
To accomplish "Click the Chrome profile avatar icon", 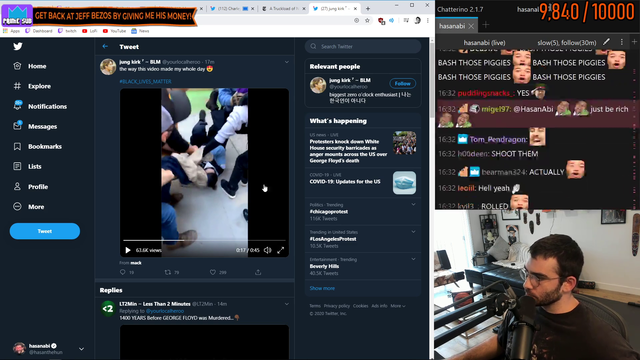I will click(x=417, y=20).
